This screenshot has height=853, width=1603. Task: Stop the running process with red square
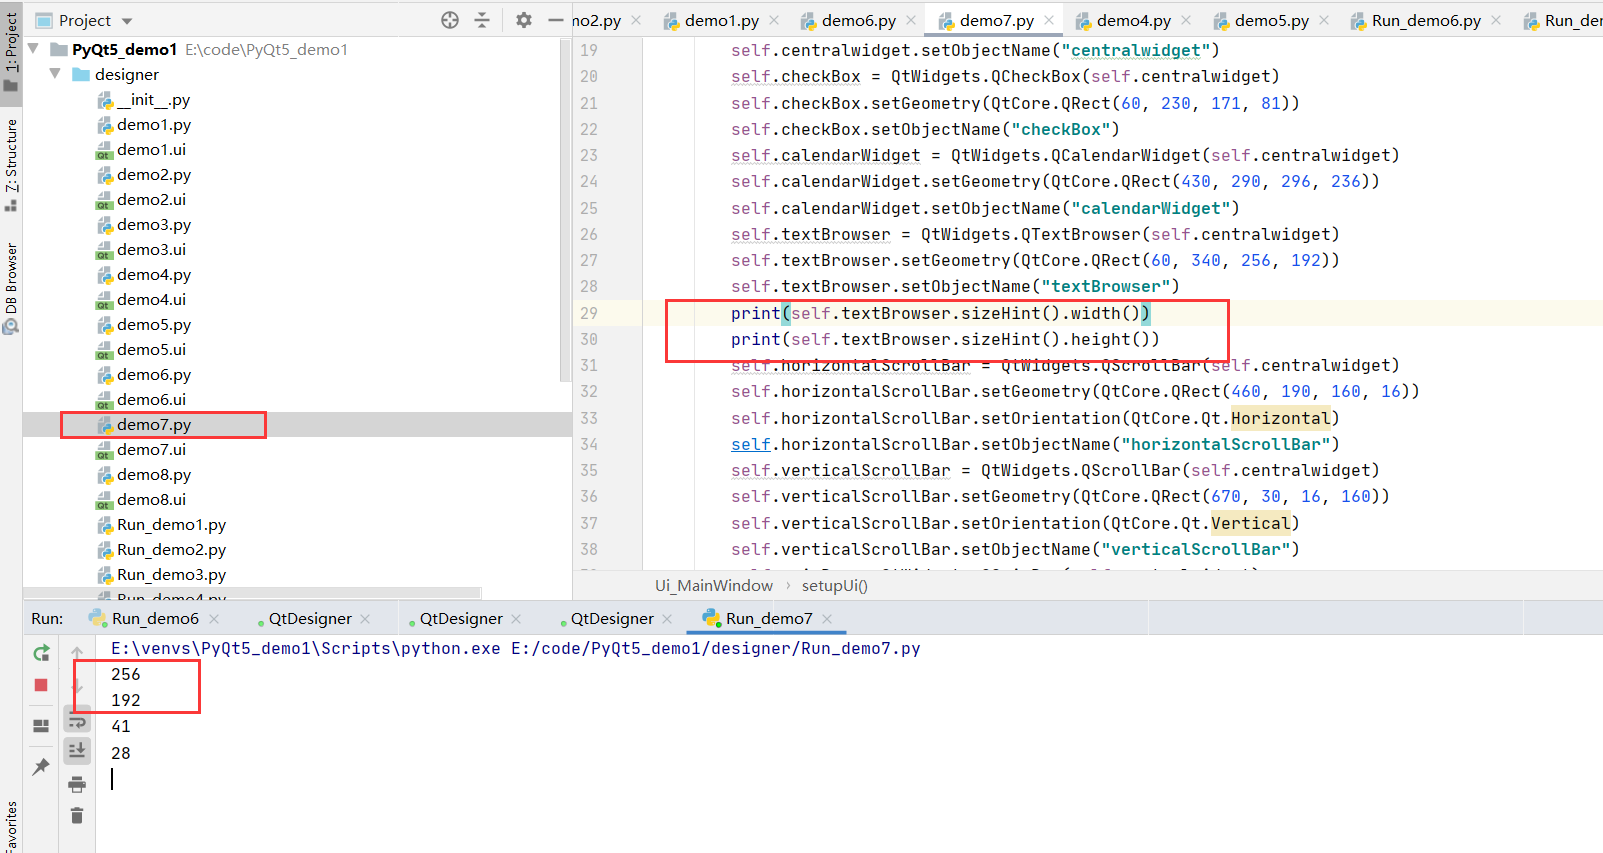(x=41, y=685)
